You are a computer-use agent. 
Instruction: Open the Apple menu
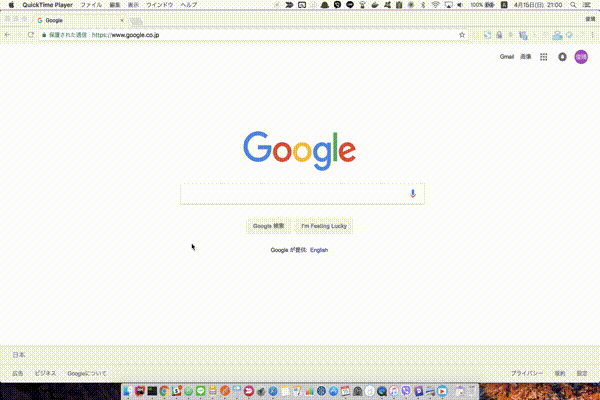tap(11, 5)
